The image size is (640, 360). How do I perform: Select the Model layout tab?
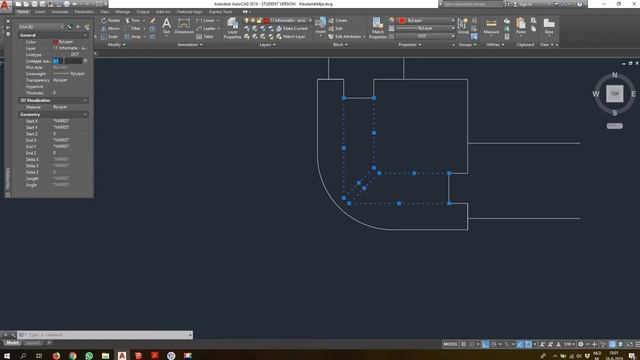coord(12,343)
